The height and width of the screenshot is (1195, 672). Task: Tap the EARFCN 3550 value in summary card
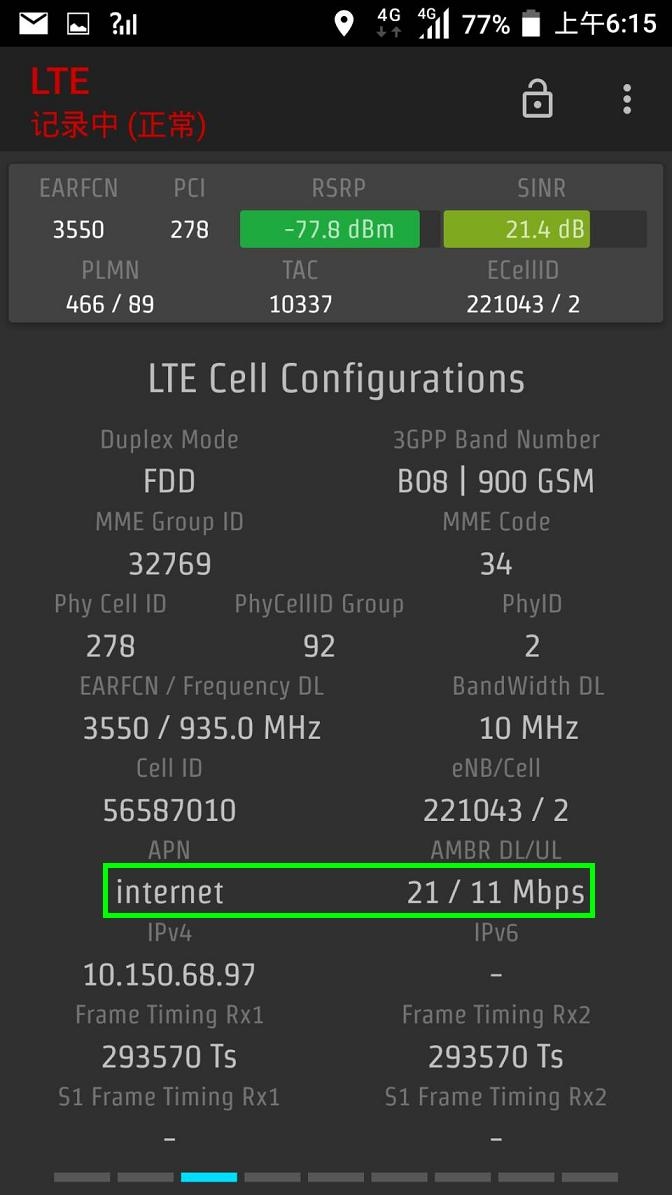coord(78,229)
